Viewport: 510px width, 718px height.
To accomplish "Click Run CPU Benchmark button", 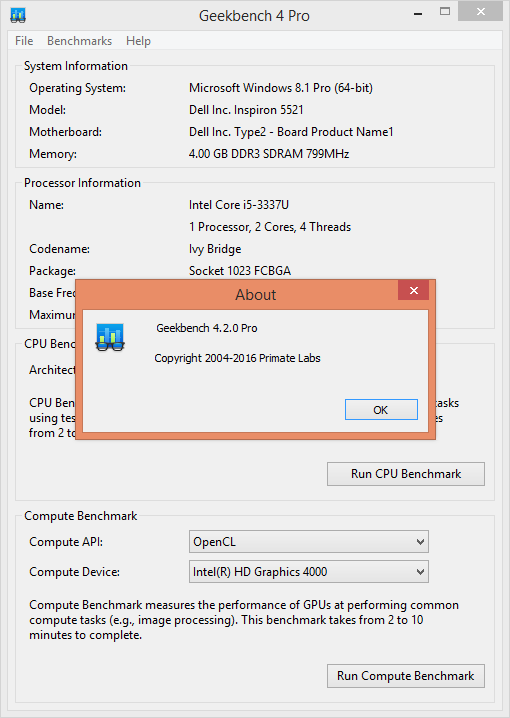I will pyautogui.click(x=406, y=473).
